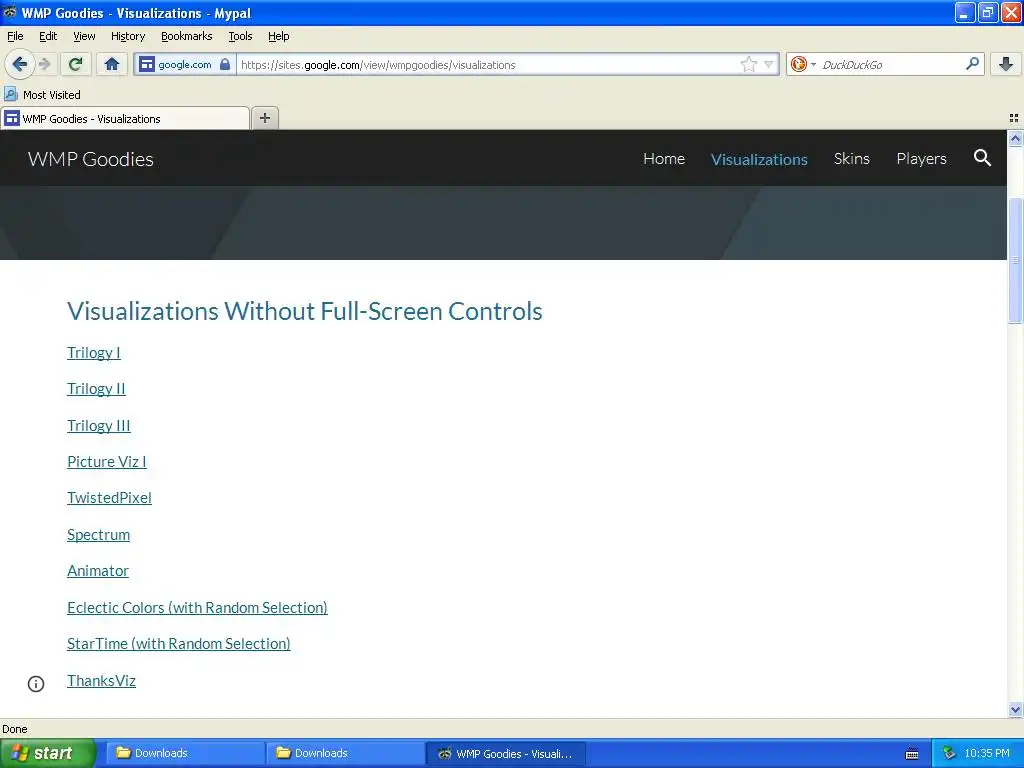This screenshot has width=1024, height=768.
Task: Open the Trilogy II link
Action: [96, 389]
